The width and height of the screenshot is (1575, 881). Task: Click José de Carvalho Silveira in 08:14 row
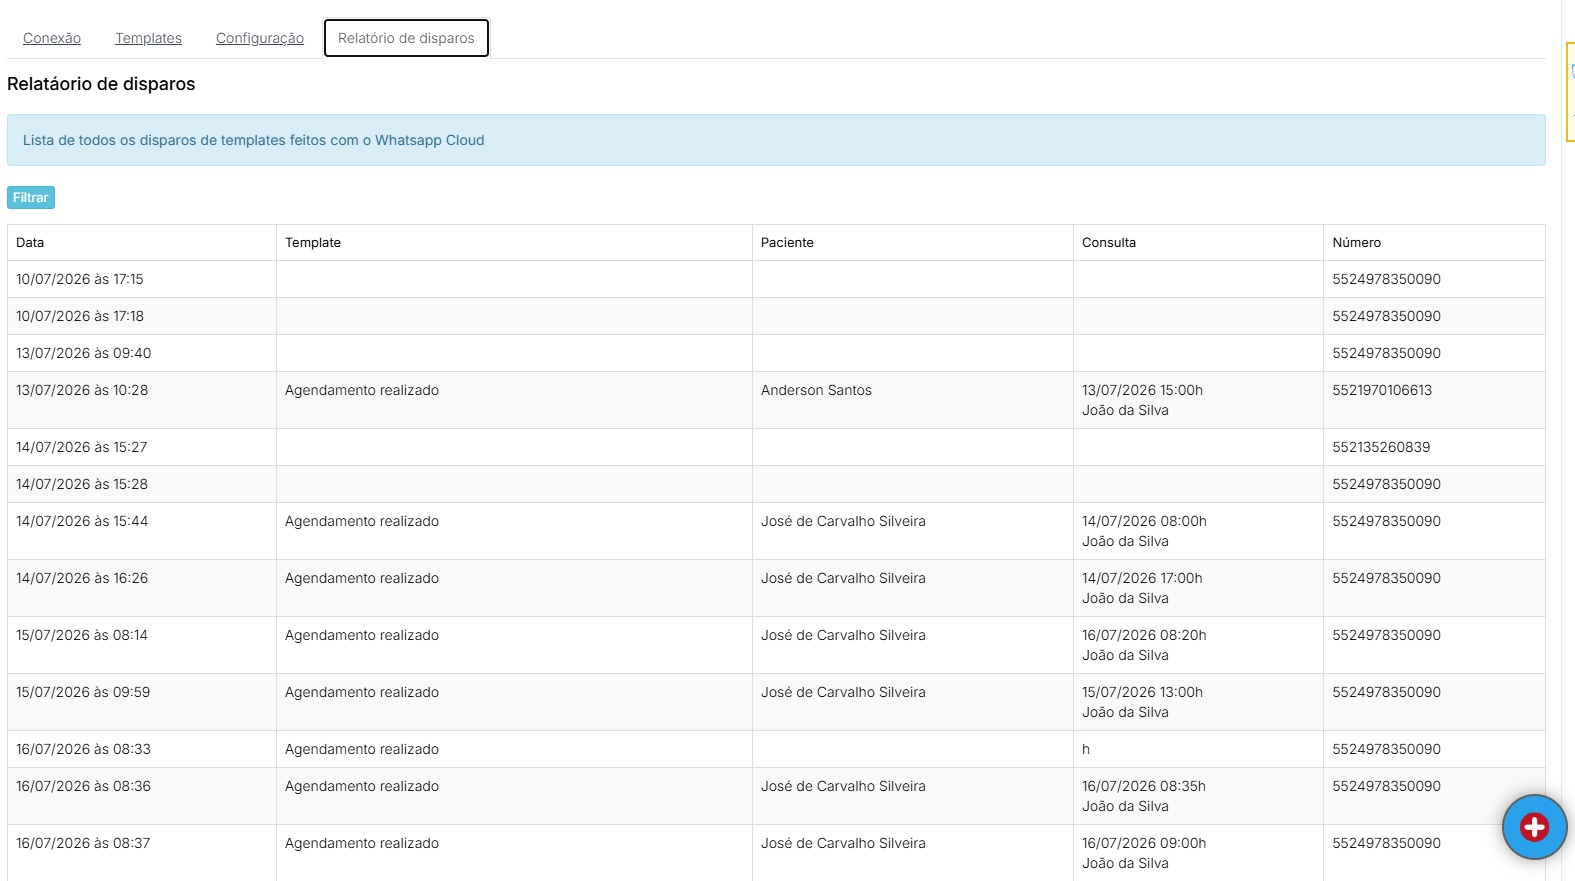[x=843, y=635]
